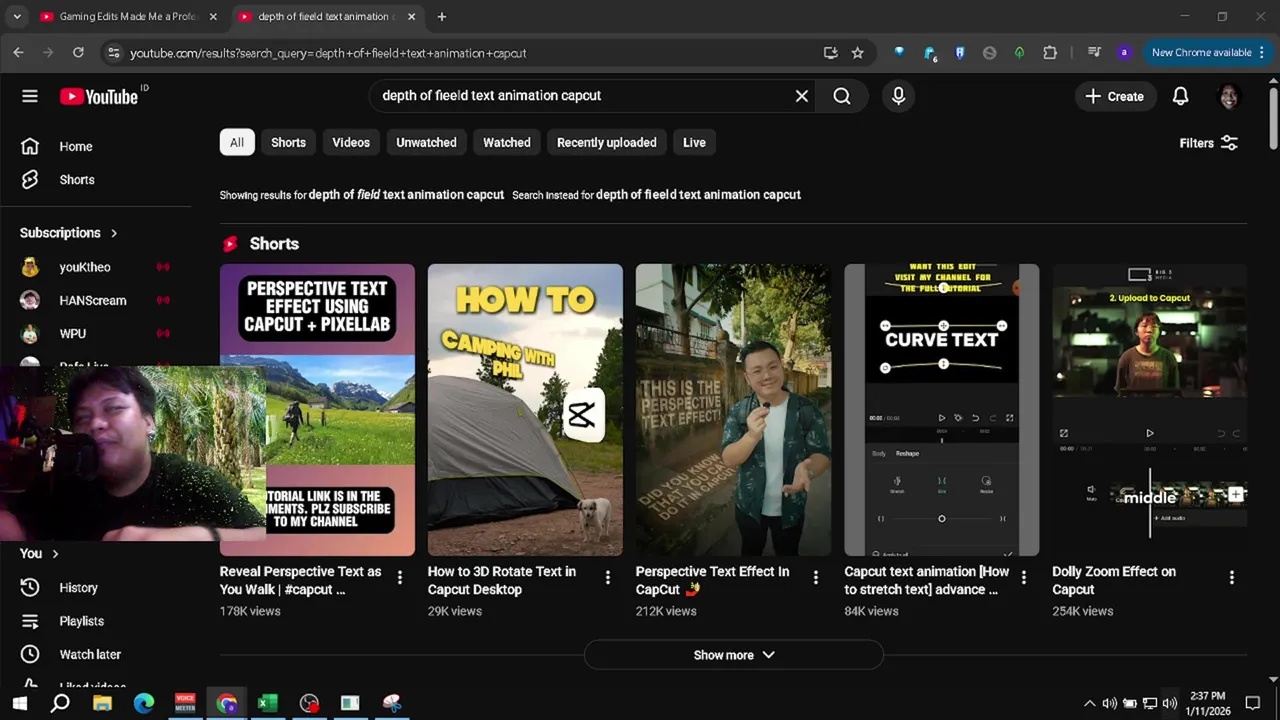1280x720 pixels.
Task: Open options for Perspective Text Effect In CapCut
Action: [x=816, y=577]
